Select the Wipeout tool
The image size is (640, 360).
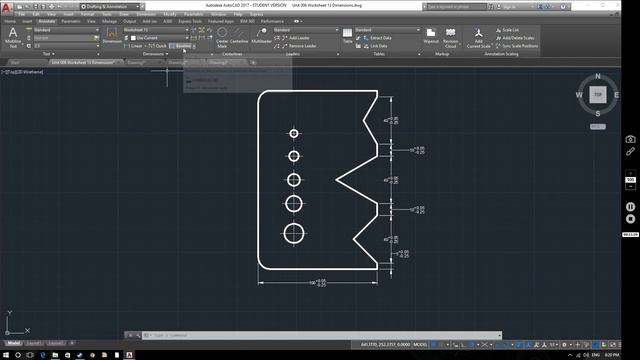pyautogui.click(x=431, y=36)
